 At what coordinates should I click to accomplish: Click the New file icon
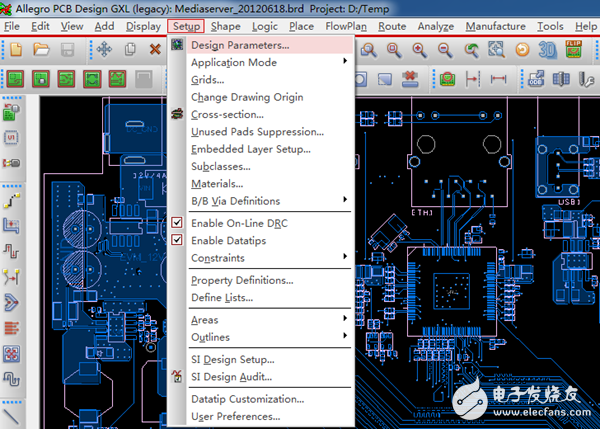(15, 48)
